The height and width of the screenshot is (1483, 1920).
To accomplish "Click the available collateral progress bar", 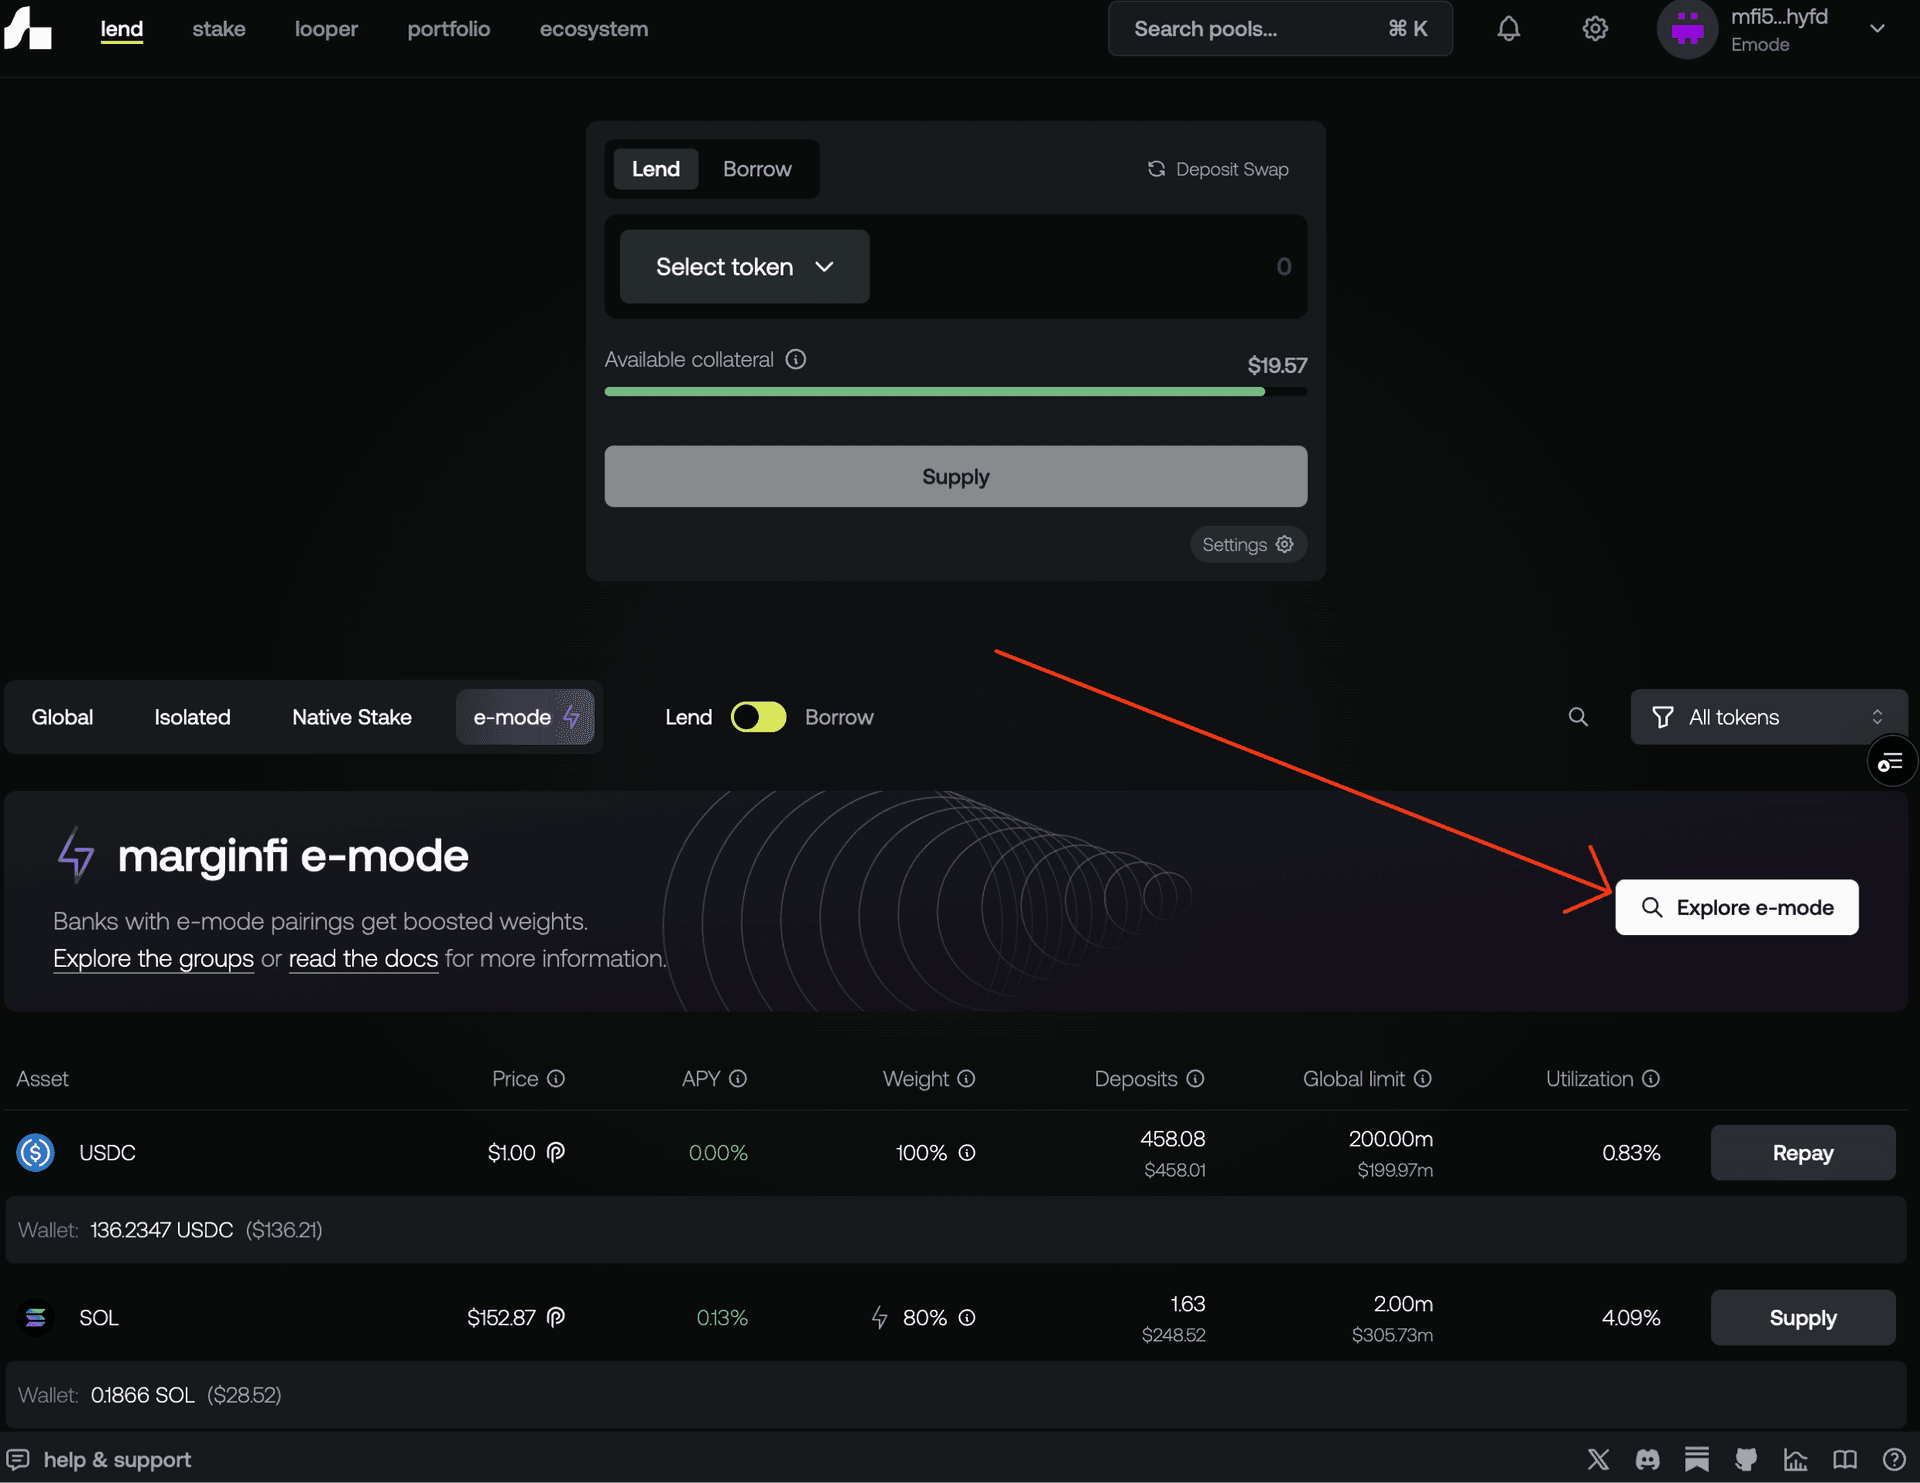I will (955, 392).
